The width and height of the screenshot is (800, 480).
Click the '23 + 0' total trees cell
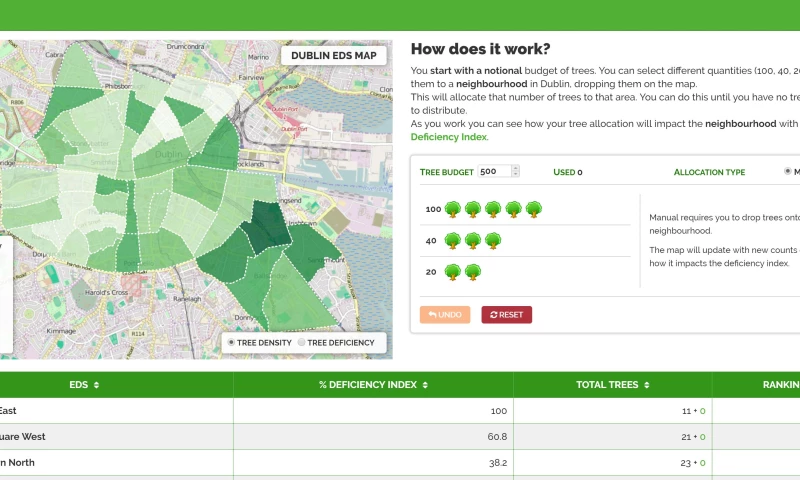click(x=613, y=463)
